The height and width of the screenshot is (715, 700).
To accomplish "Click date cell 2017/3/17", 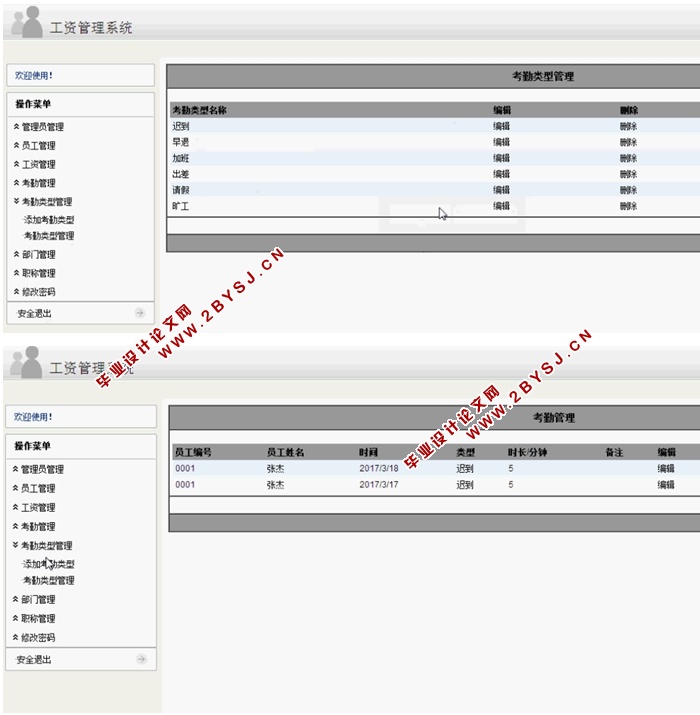I will click(379, 484).
